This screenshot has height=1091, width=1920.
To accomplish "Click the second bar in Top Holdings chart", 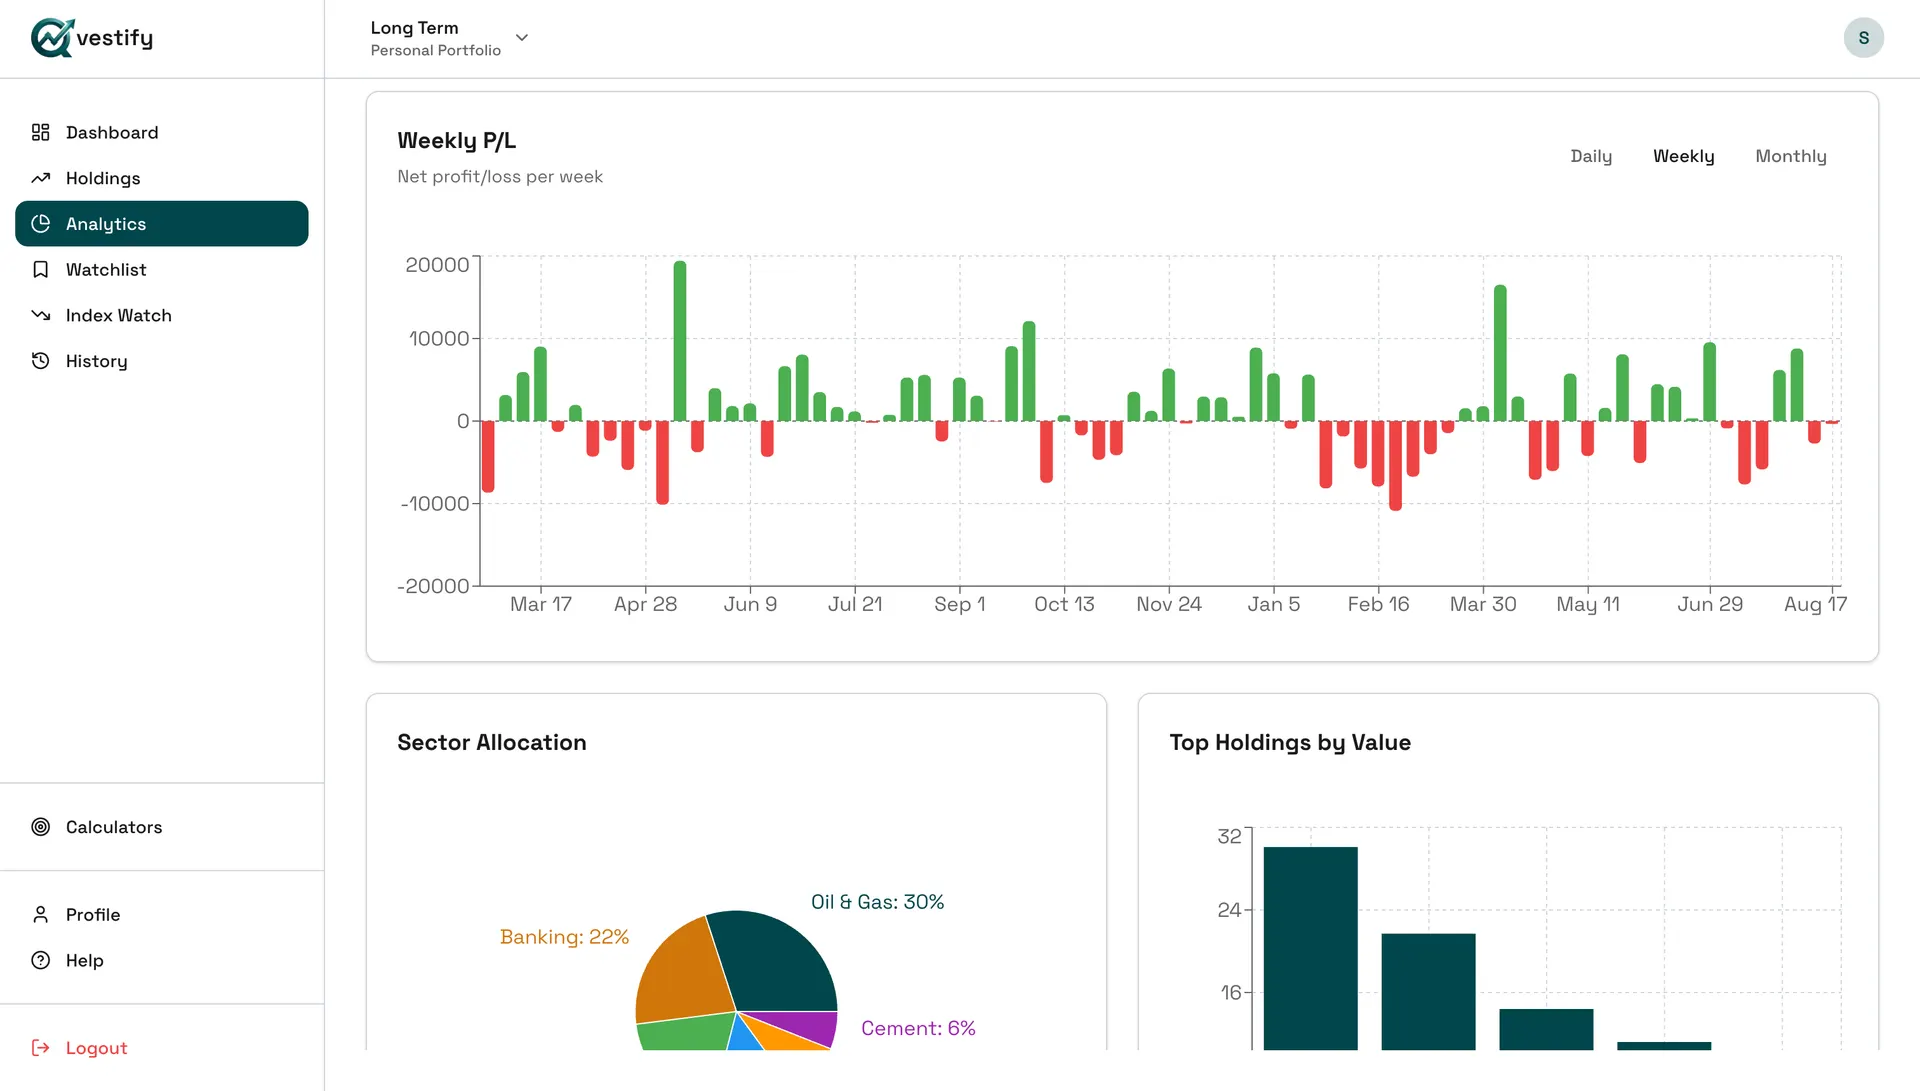I will (x=1428, y=991).
